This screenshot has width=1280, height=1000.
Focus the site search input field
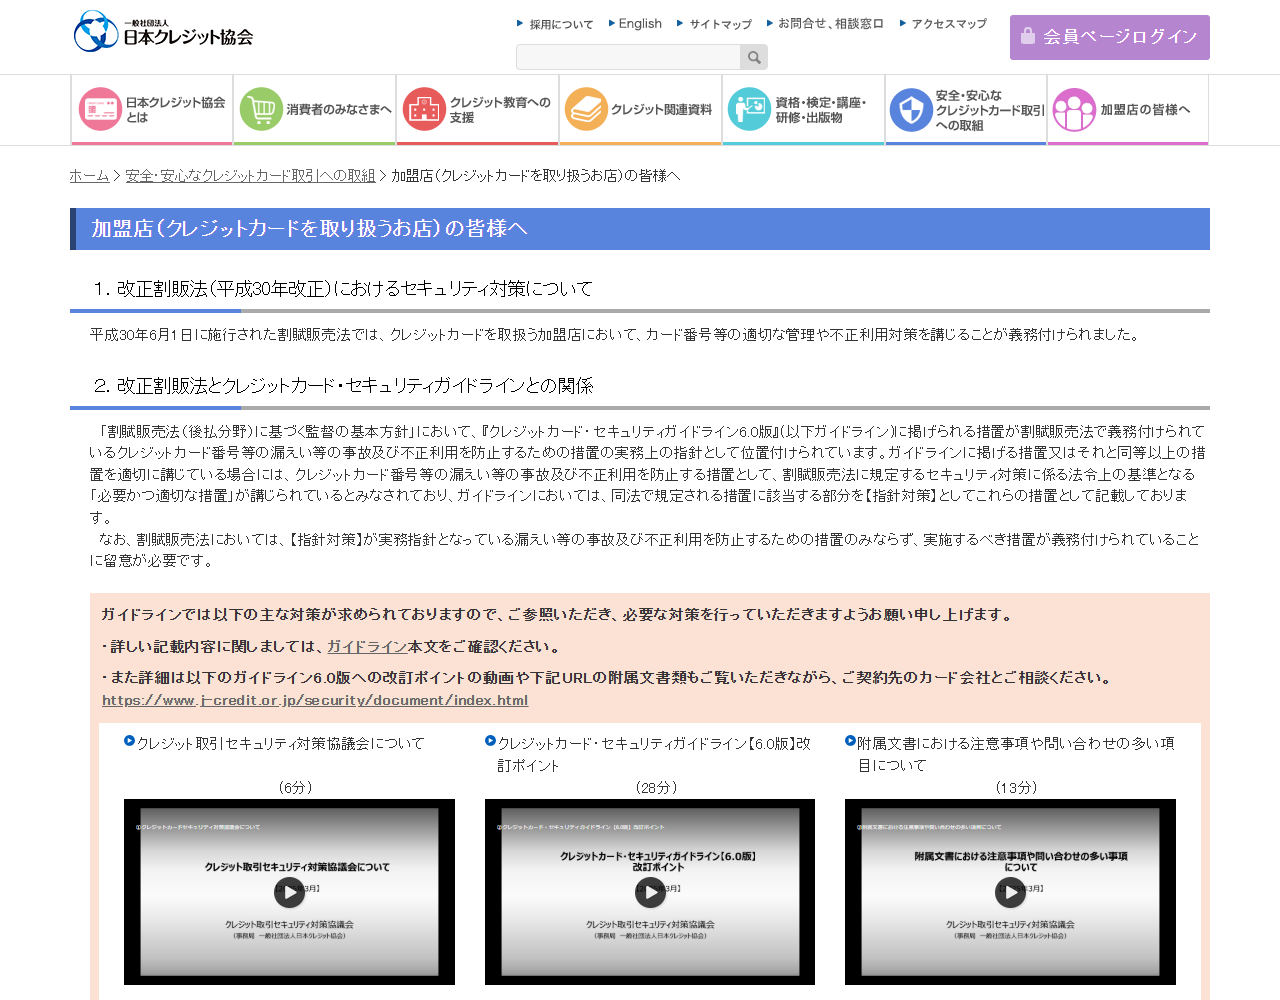point(628,57)
